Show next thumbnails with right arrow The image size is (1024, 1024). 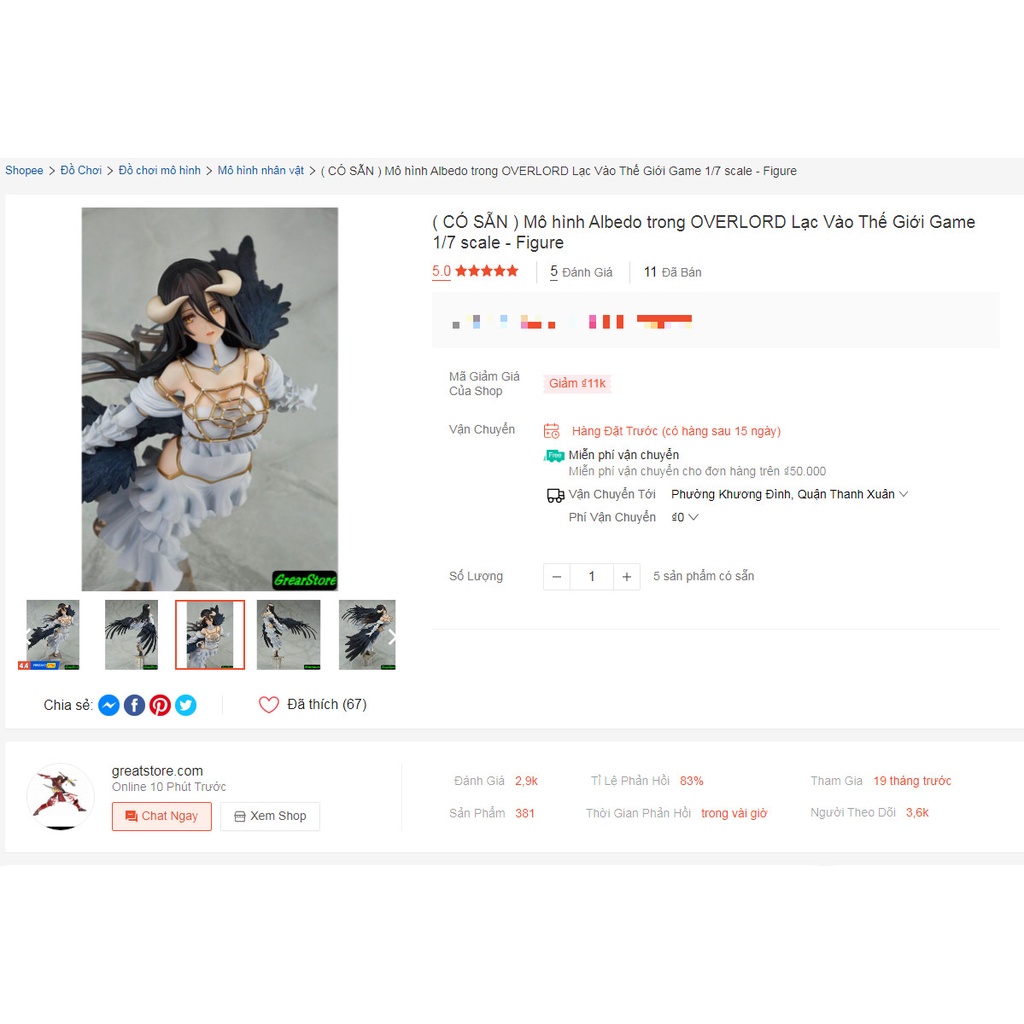click(391, 637)
